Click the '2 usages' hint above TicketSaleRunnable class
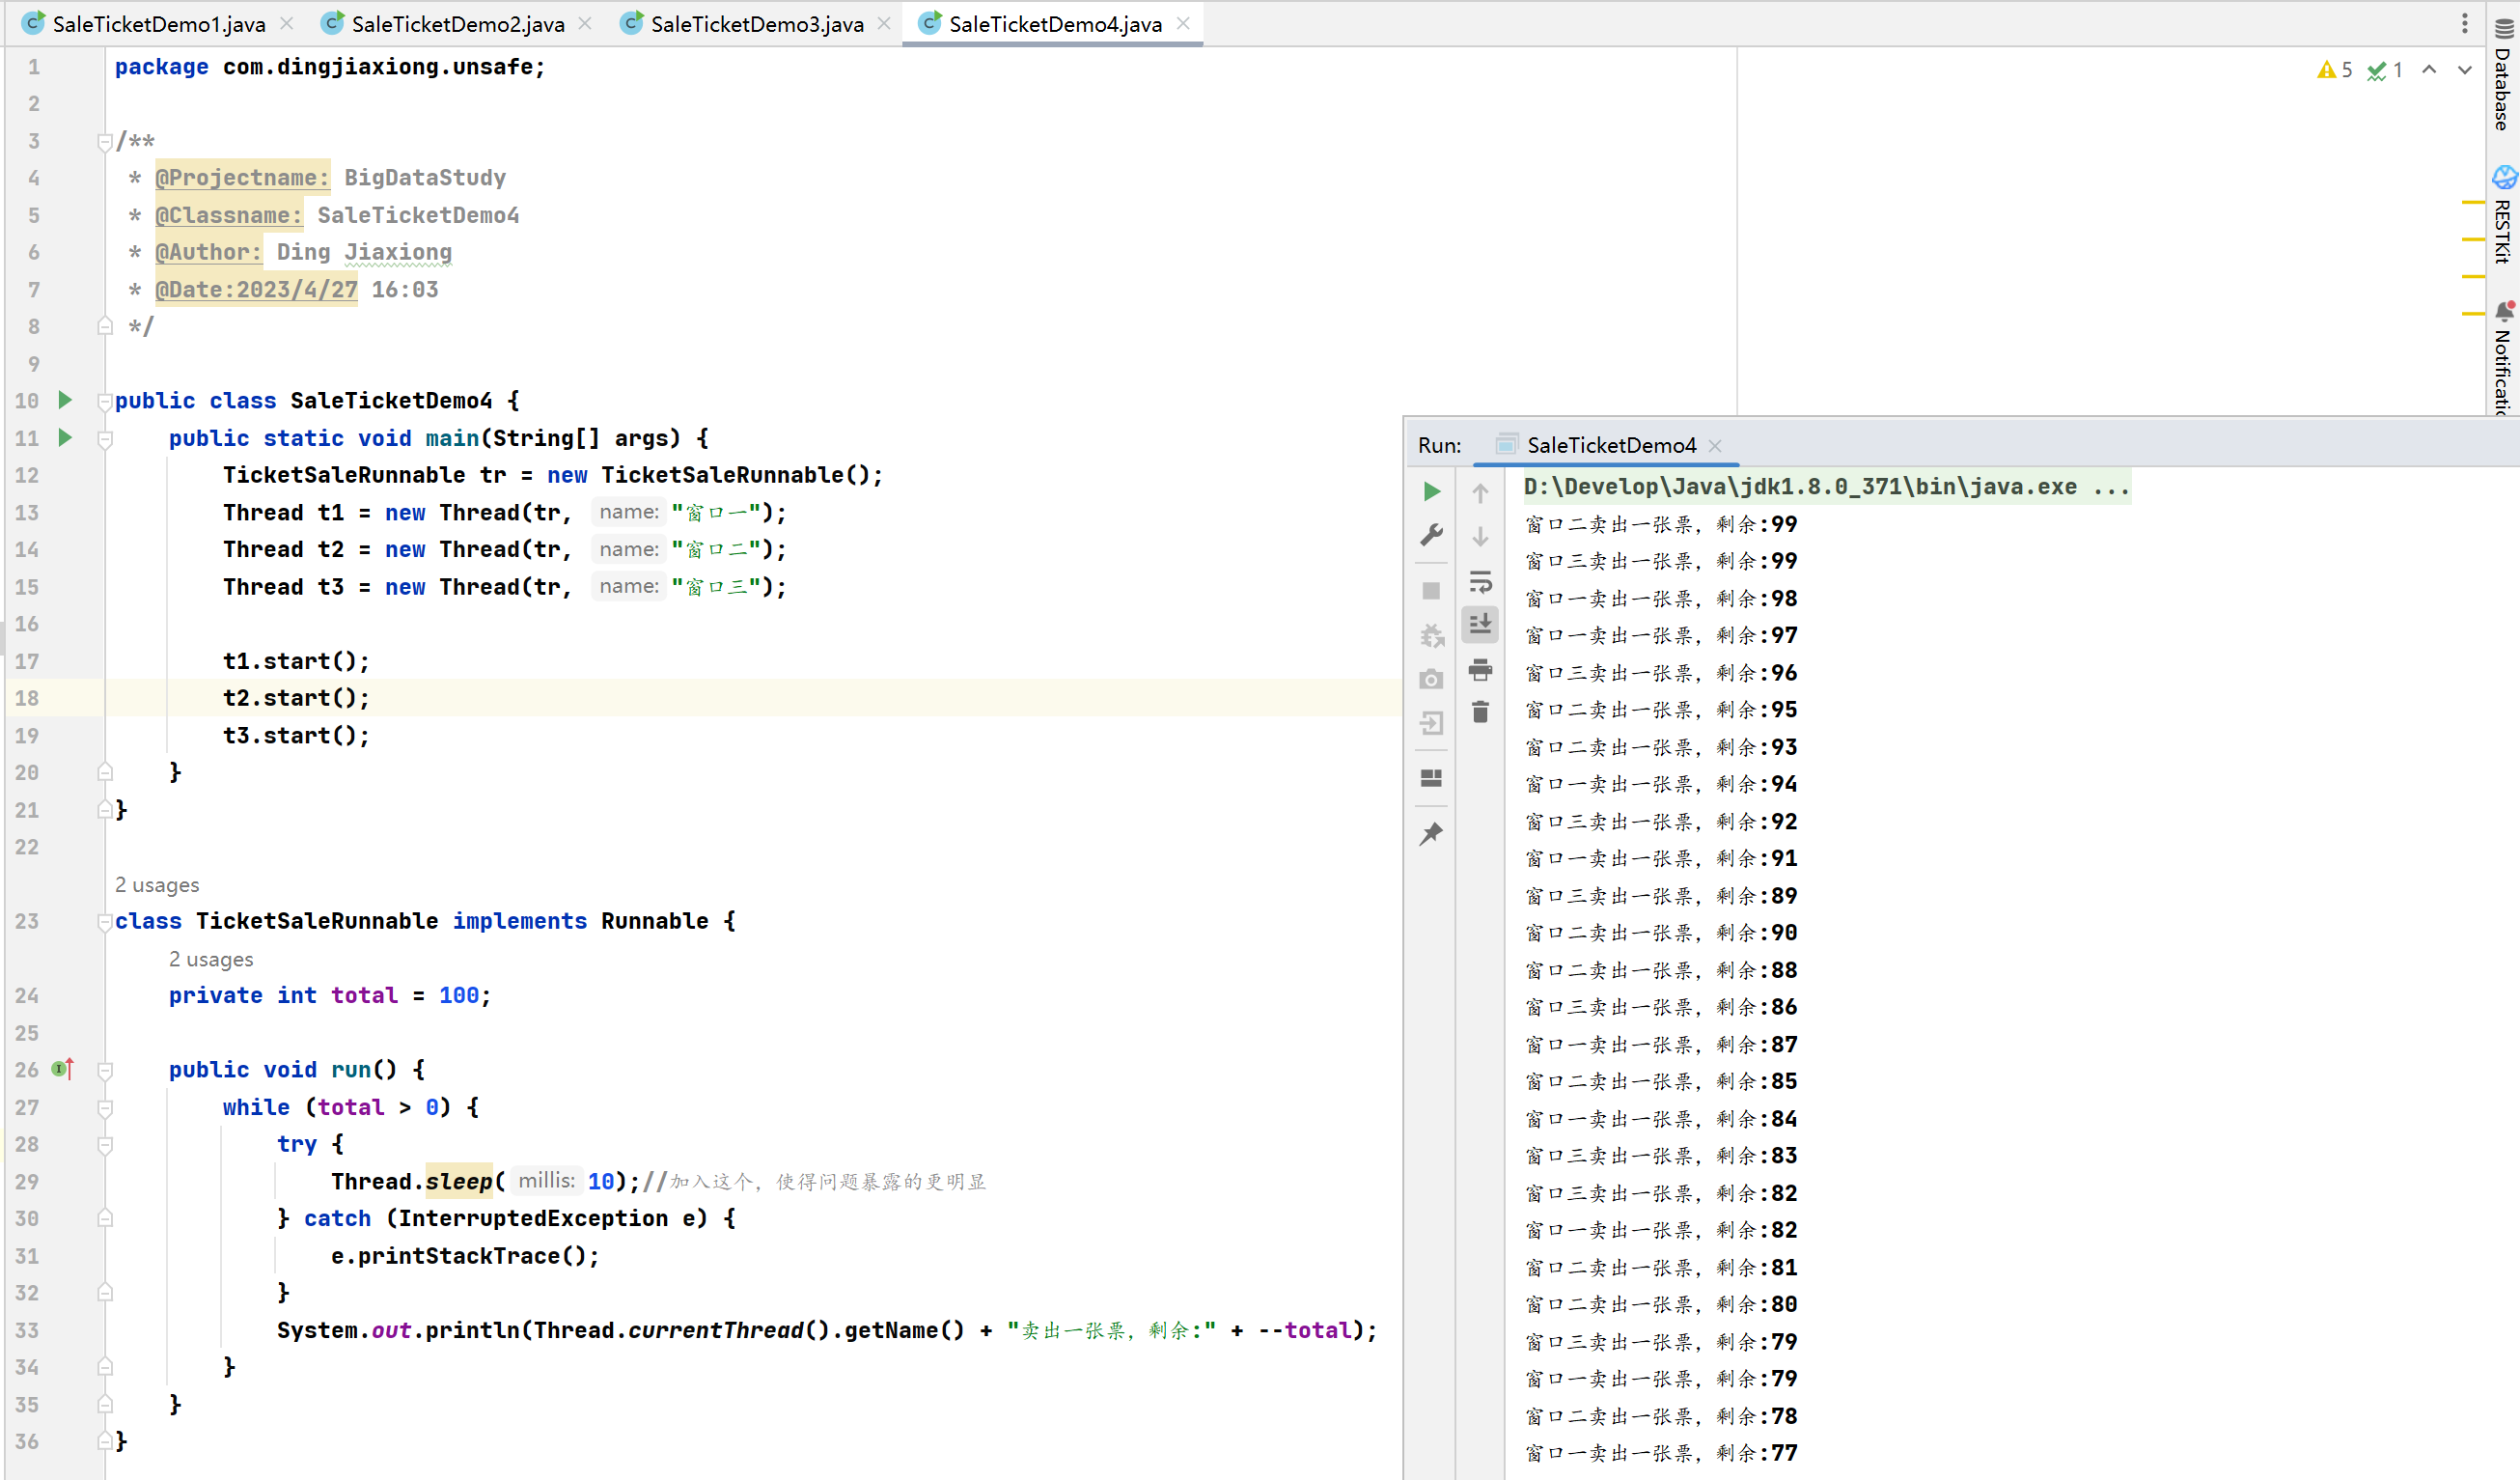Image resolution: width=2520 pixels, height=1480 pixels. 157,885
